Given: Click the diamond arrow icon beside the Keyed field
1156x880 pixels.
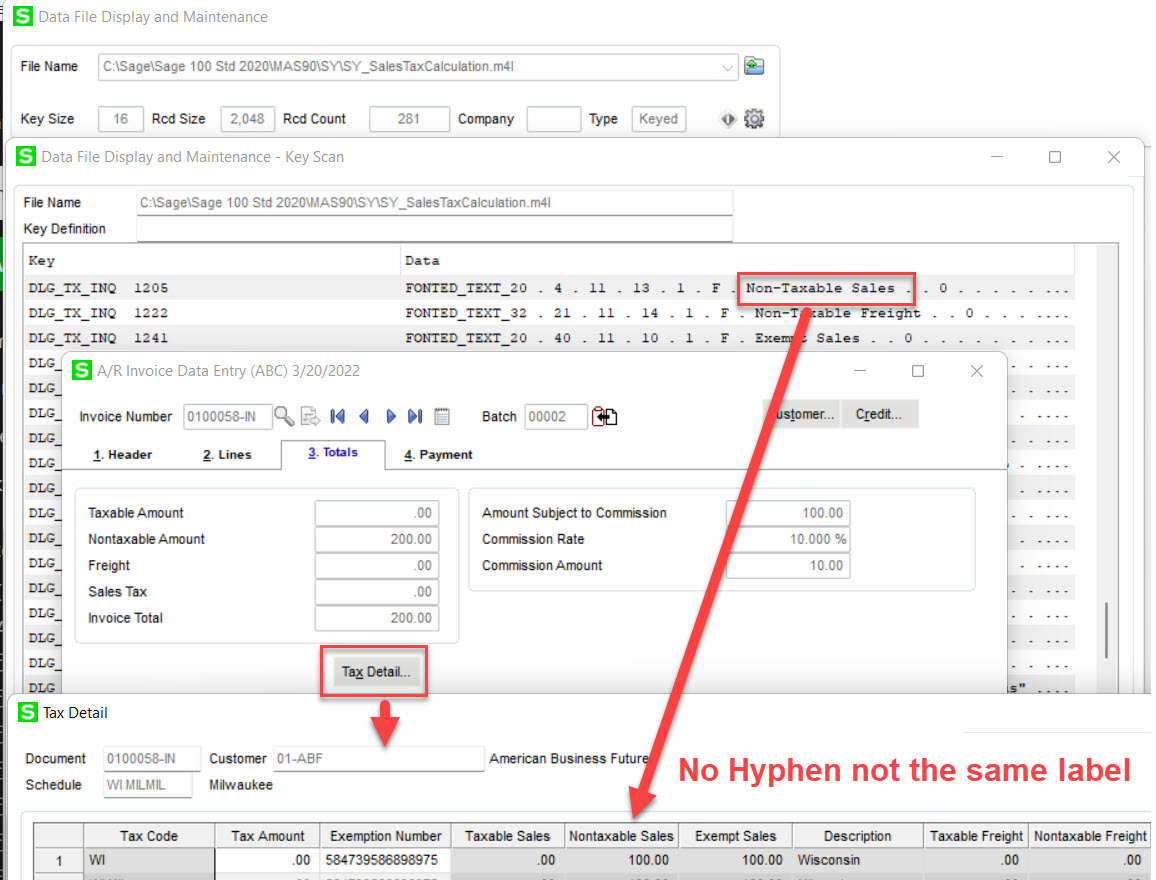Looking at the screenshot, I should click(x=728, y=119).
